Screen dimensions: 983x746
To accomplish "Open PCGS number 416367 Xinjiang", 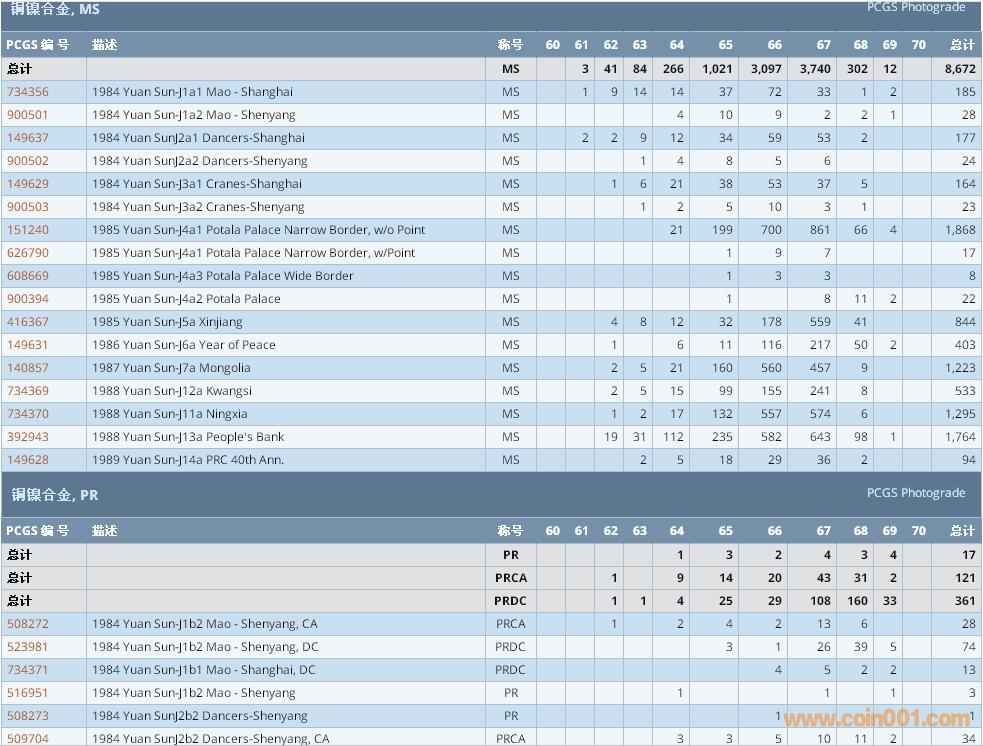I will [28, 322].
